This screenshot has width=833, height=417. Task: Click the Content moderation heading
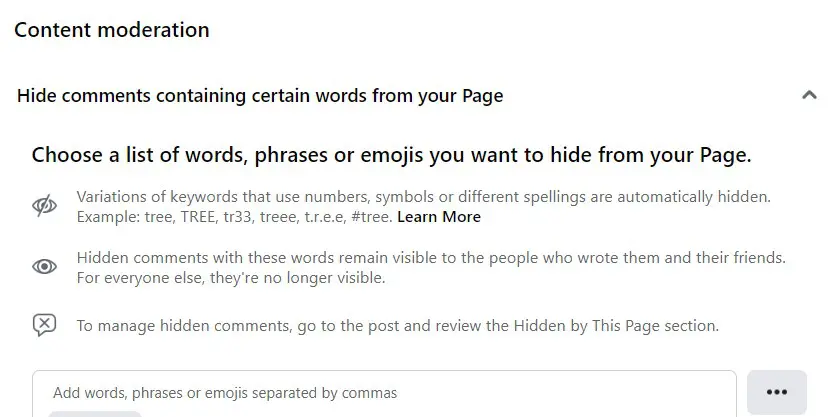112,30
